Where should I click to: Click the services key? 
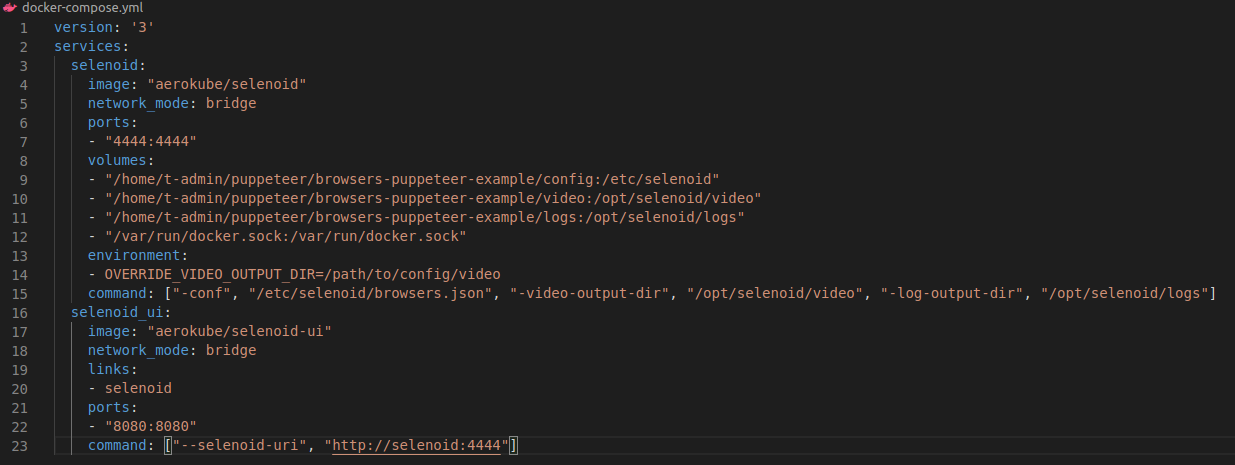[x=87, y=46]
